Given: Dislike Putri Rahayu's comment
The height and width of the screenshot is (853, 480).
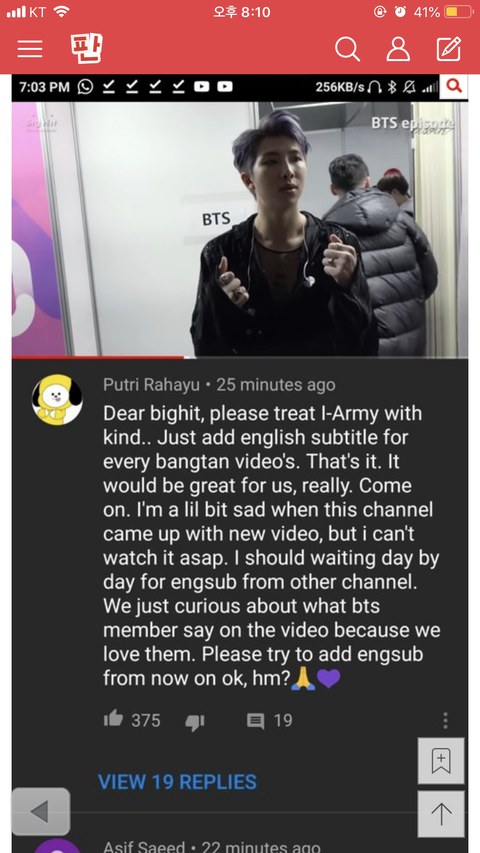Looking at the screenshot, I should [194, 721].
